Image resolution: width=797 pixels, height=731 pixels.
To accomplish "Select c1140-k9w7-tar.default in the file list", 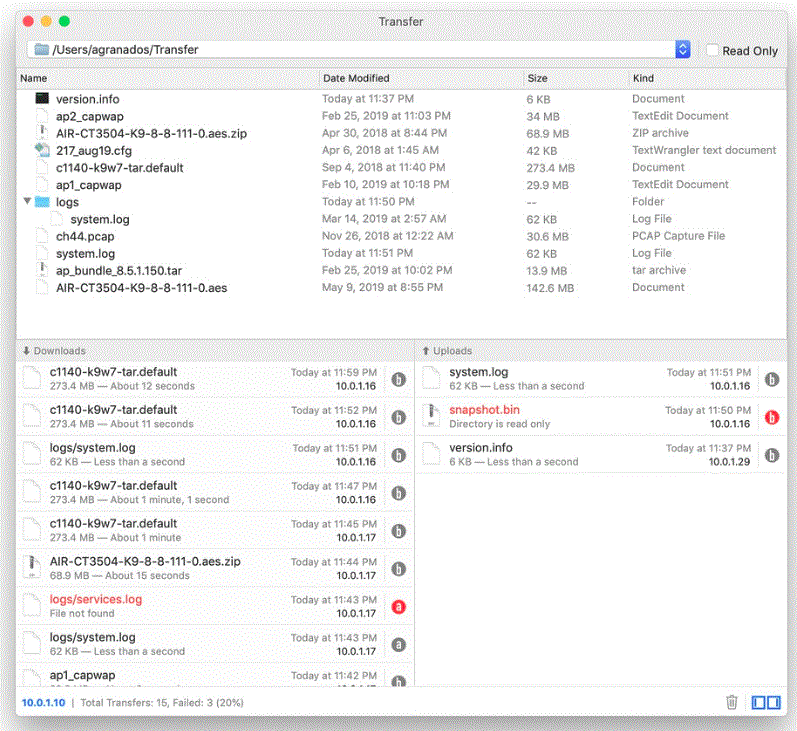I will tap(119, 168).
